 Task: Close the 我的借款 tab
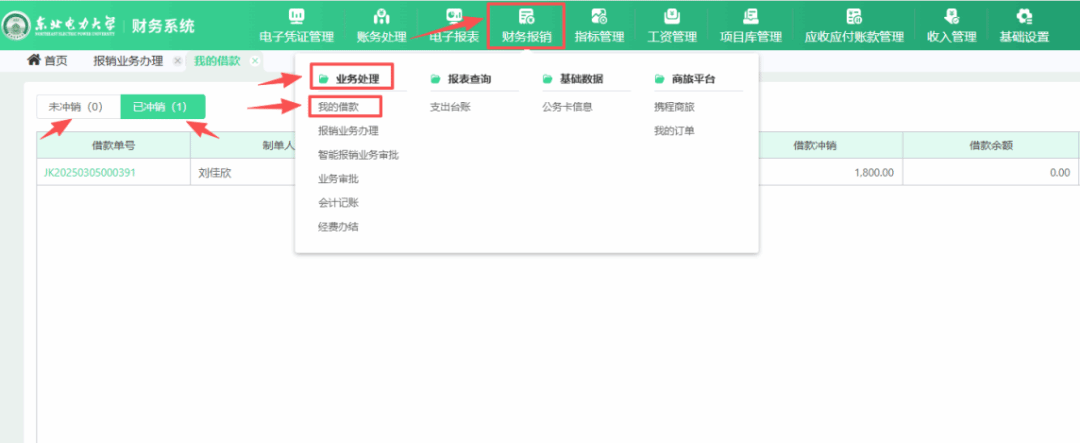255,61
